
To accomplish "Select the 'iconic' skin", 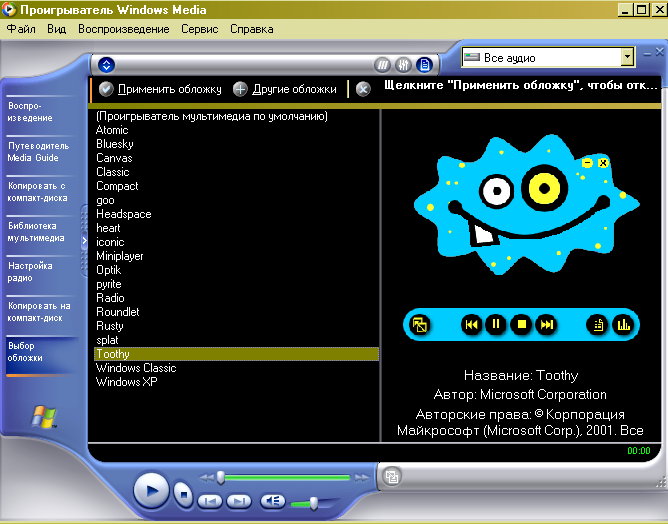I will (236, 242).
